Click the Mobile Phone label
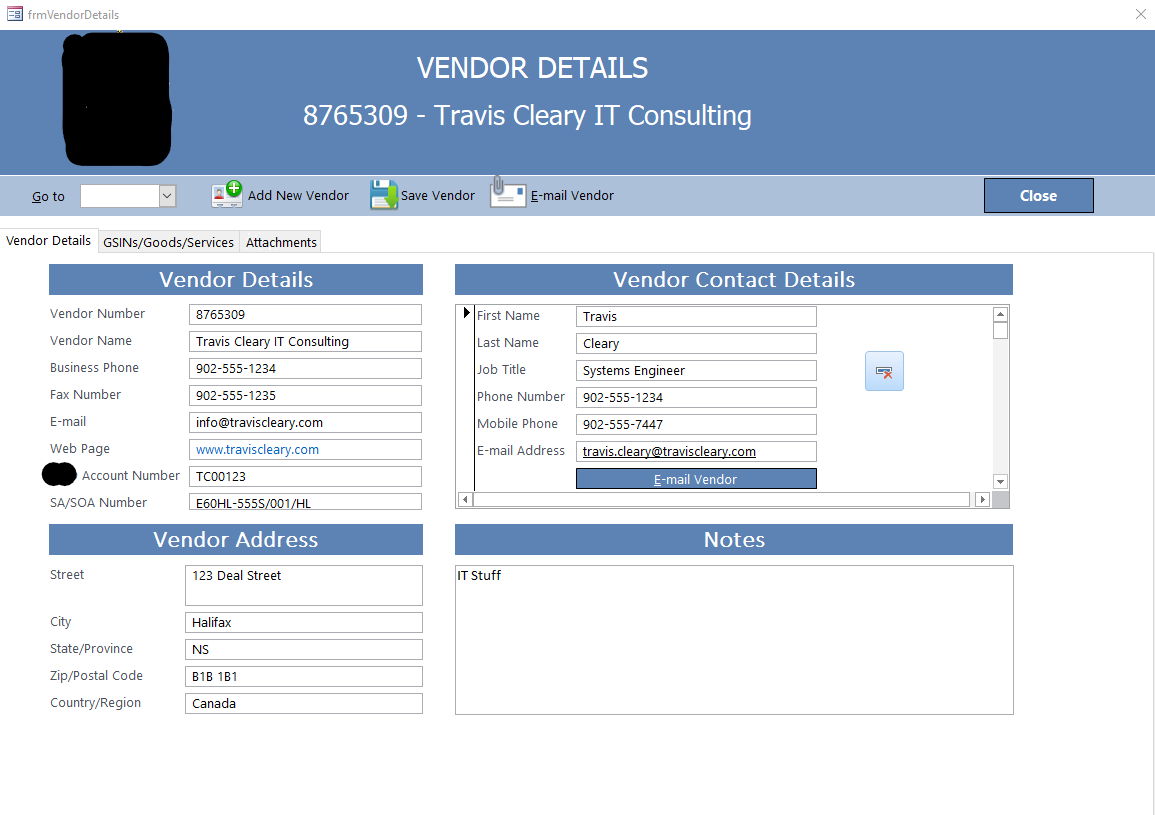The width and height of the screenshot is (1155, 815). 517,424
